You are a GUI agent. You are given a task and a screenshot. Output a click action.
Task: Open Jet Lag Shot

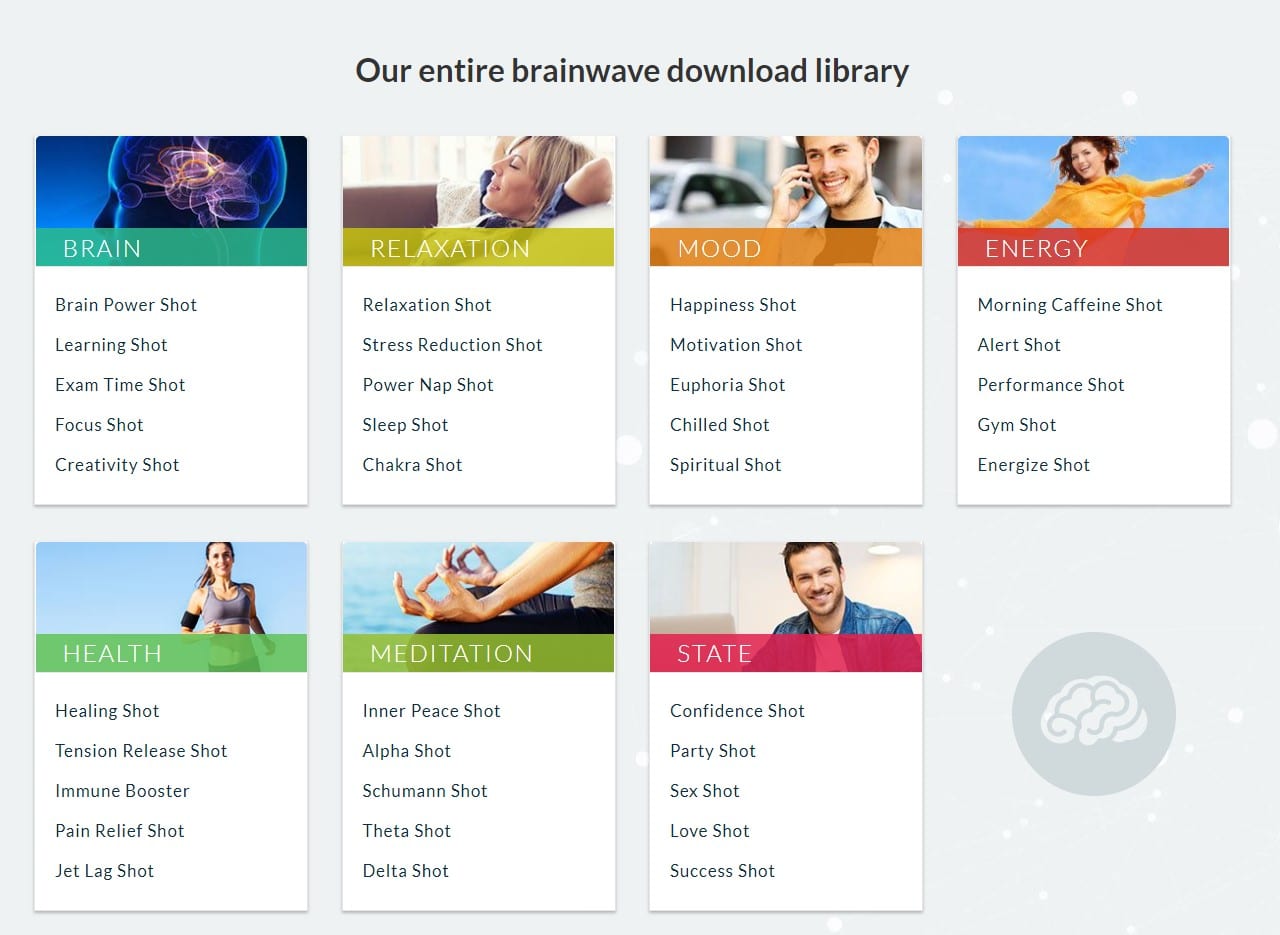tap(104, 871)
